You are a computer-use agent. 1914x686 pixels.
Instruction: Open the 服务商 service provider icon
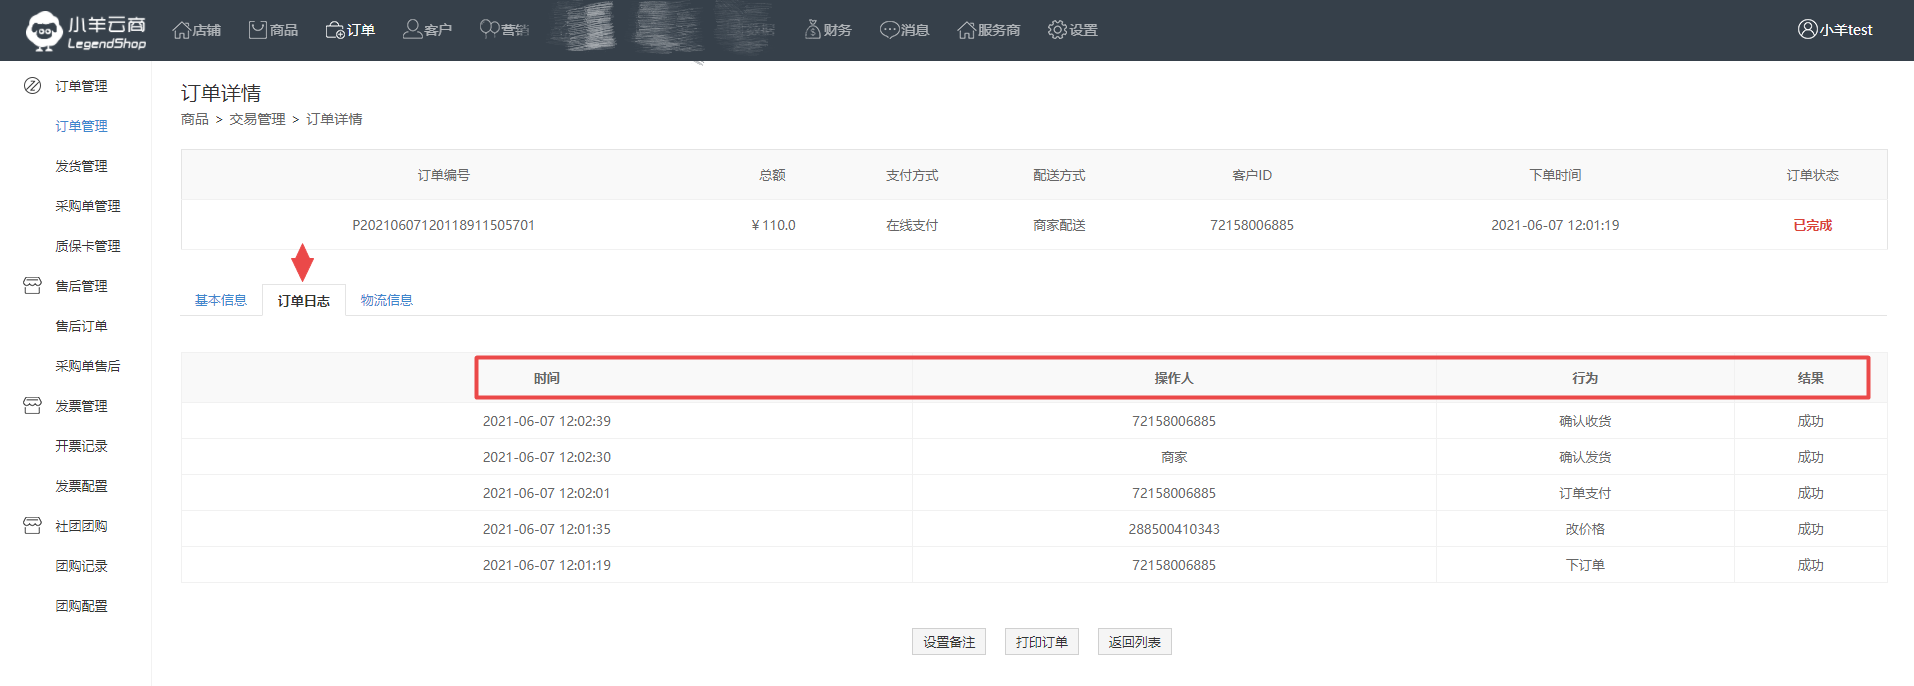click(966, 30)
